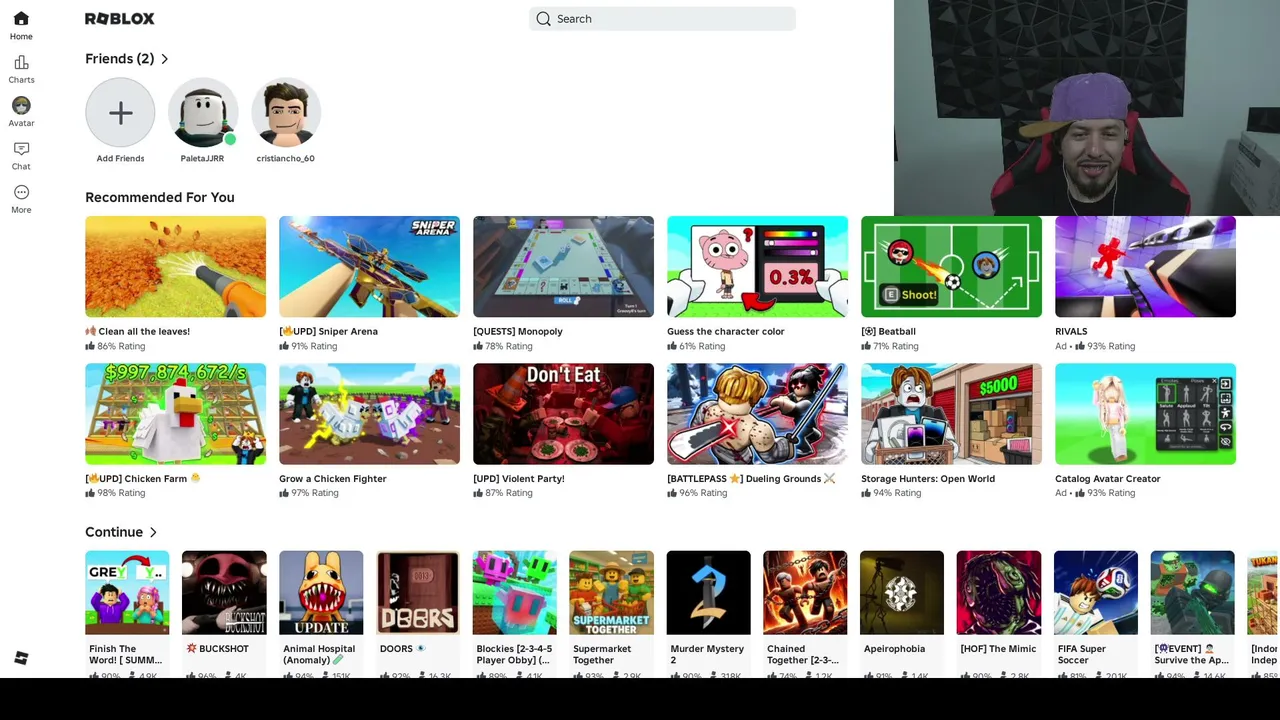The height and width of the screenshot is (720, 1280).
Task: Click the 78% Rating under Monopoly
Action: (503, 346)
